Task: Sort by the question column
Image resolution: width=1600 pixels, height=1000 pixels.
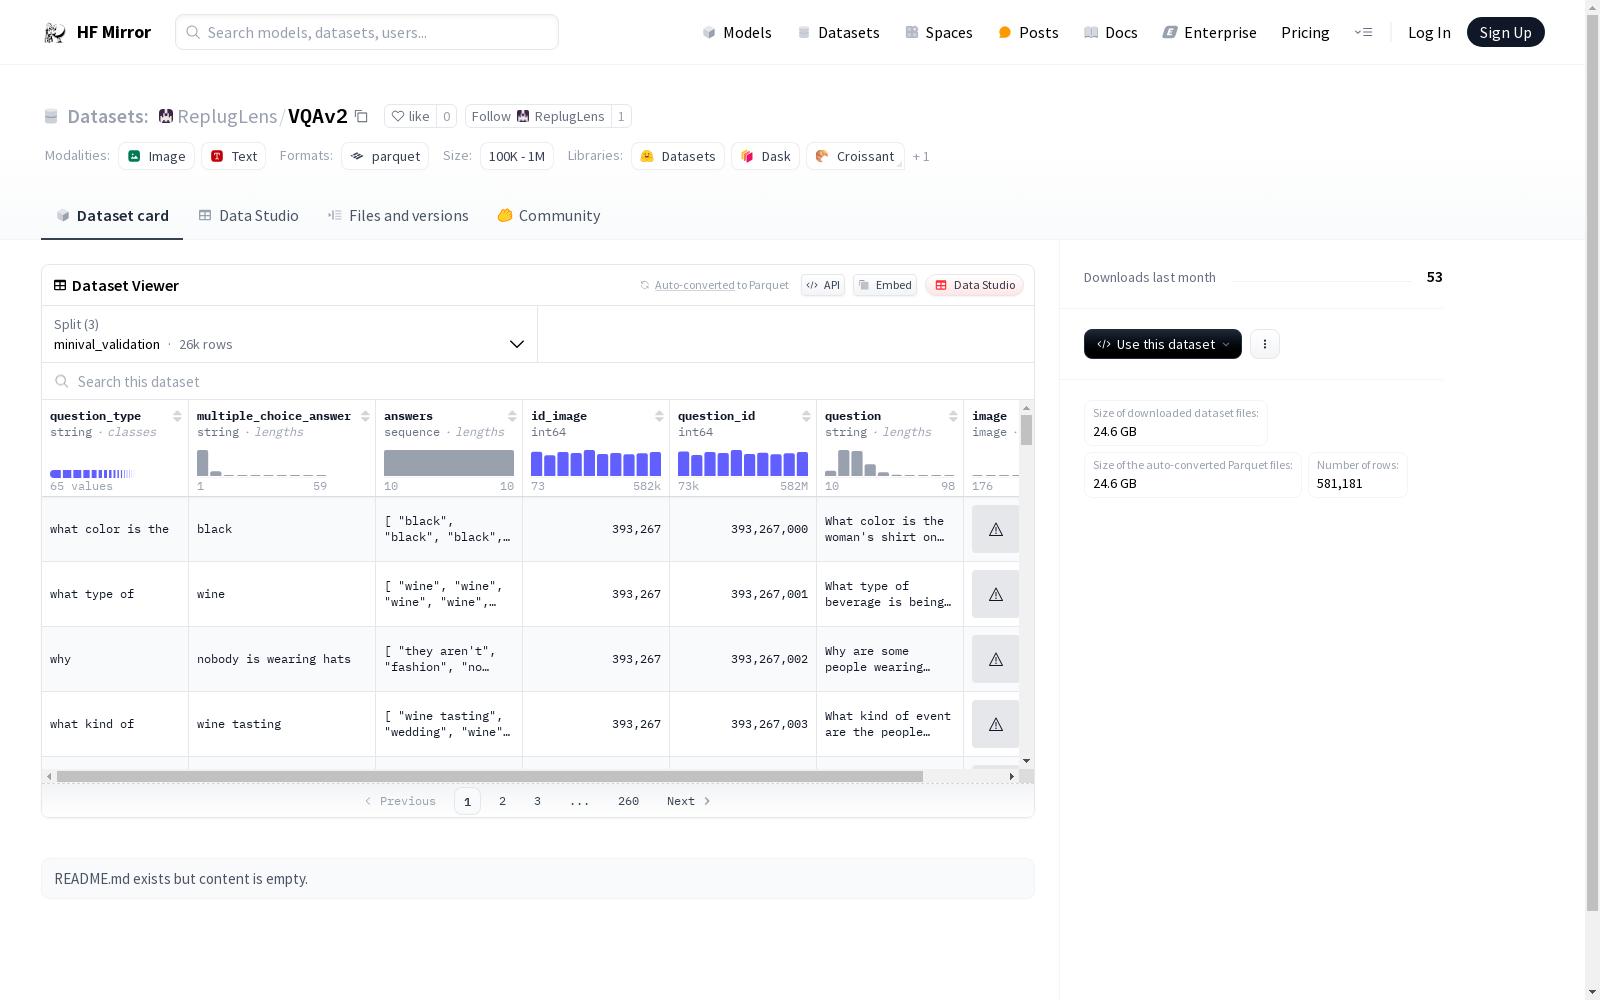Action: click(953, 416)
